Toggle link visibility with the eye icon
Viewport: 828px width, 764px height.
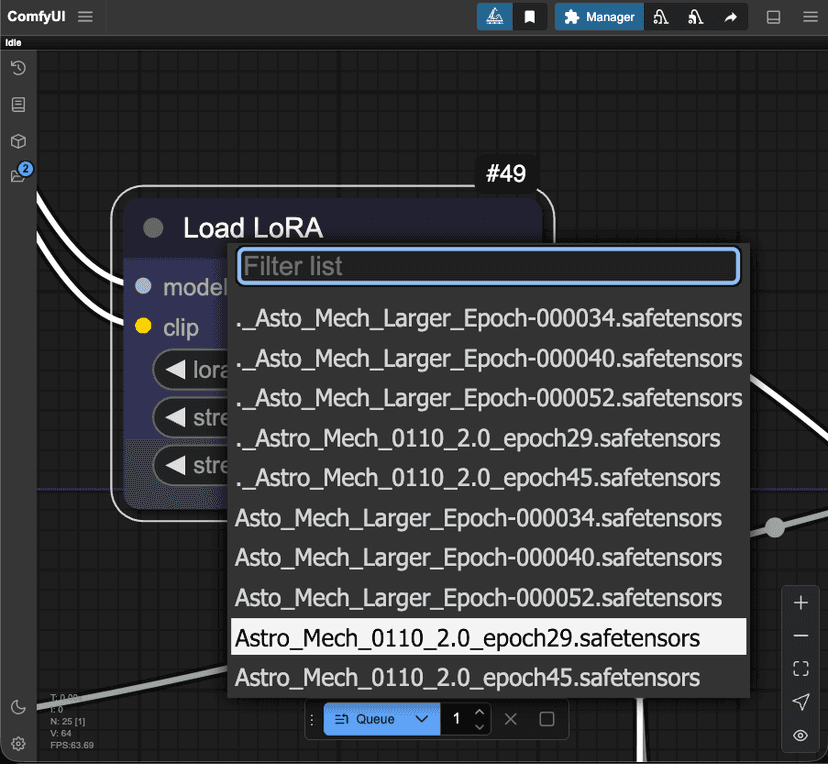point(800,735)
